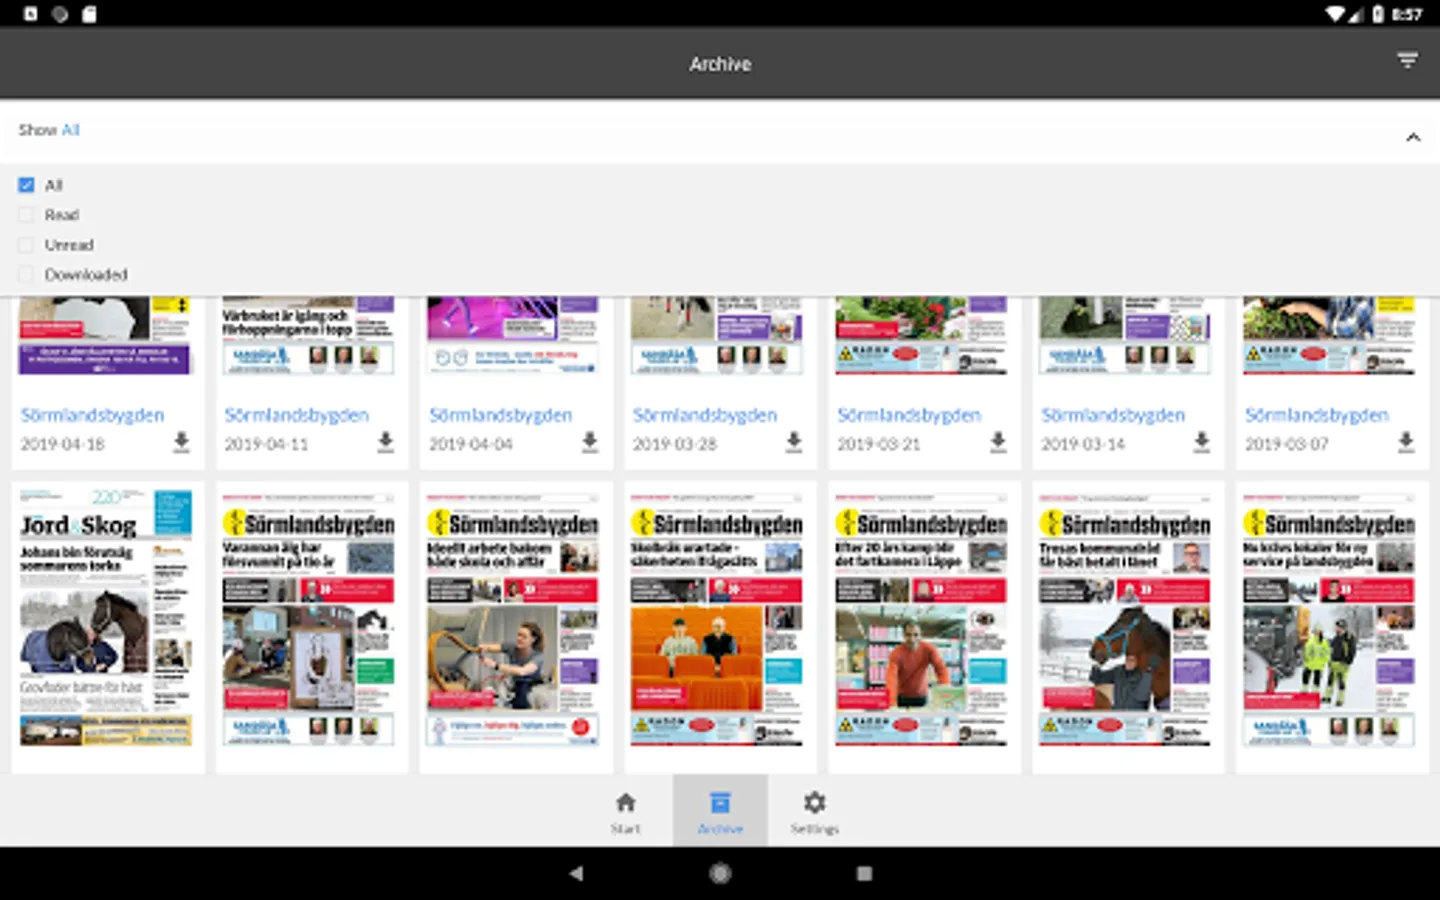
Task: Open Sörmlandsbygden title dated 2019-04-18
Action: click(x=92, y=415)
